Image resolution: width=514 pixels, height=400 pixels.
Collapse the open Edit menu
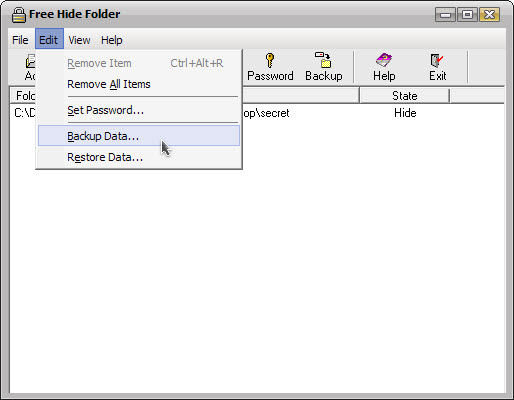(49, 39)
